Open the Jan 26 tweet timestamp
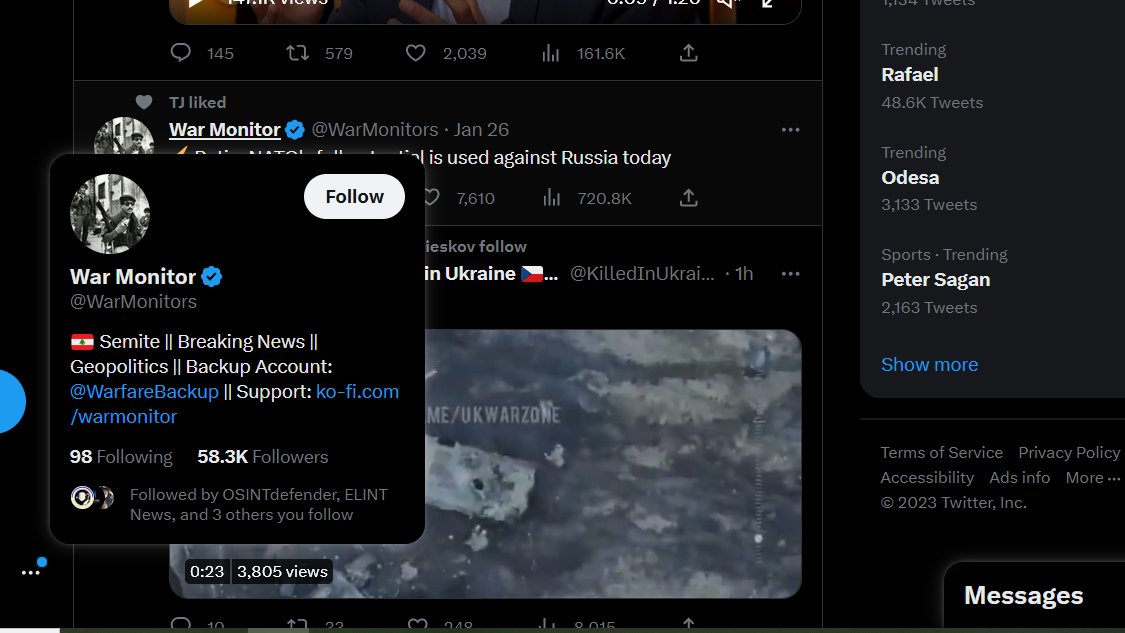Viewport: 1125px width, 633px height. tap(481, 130)
